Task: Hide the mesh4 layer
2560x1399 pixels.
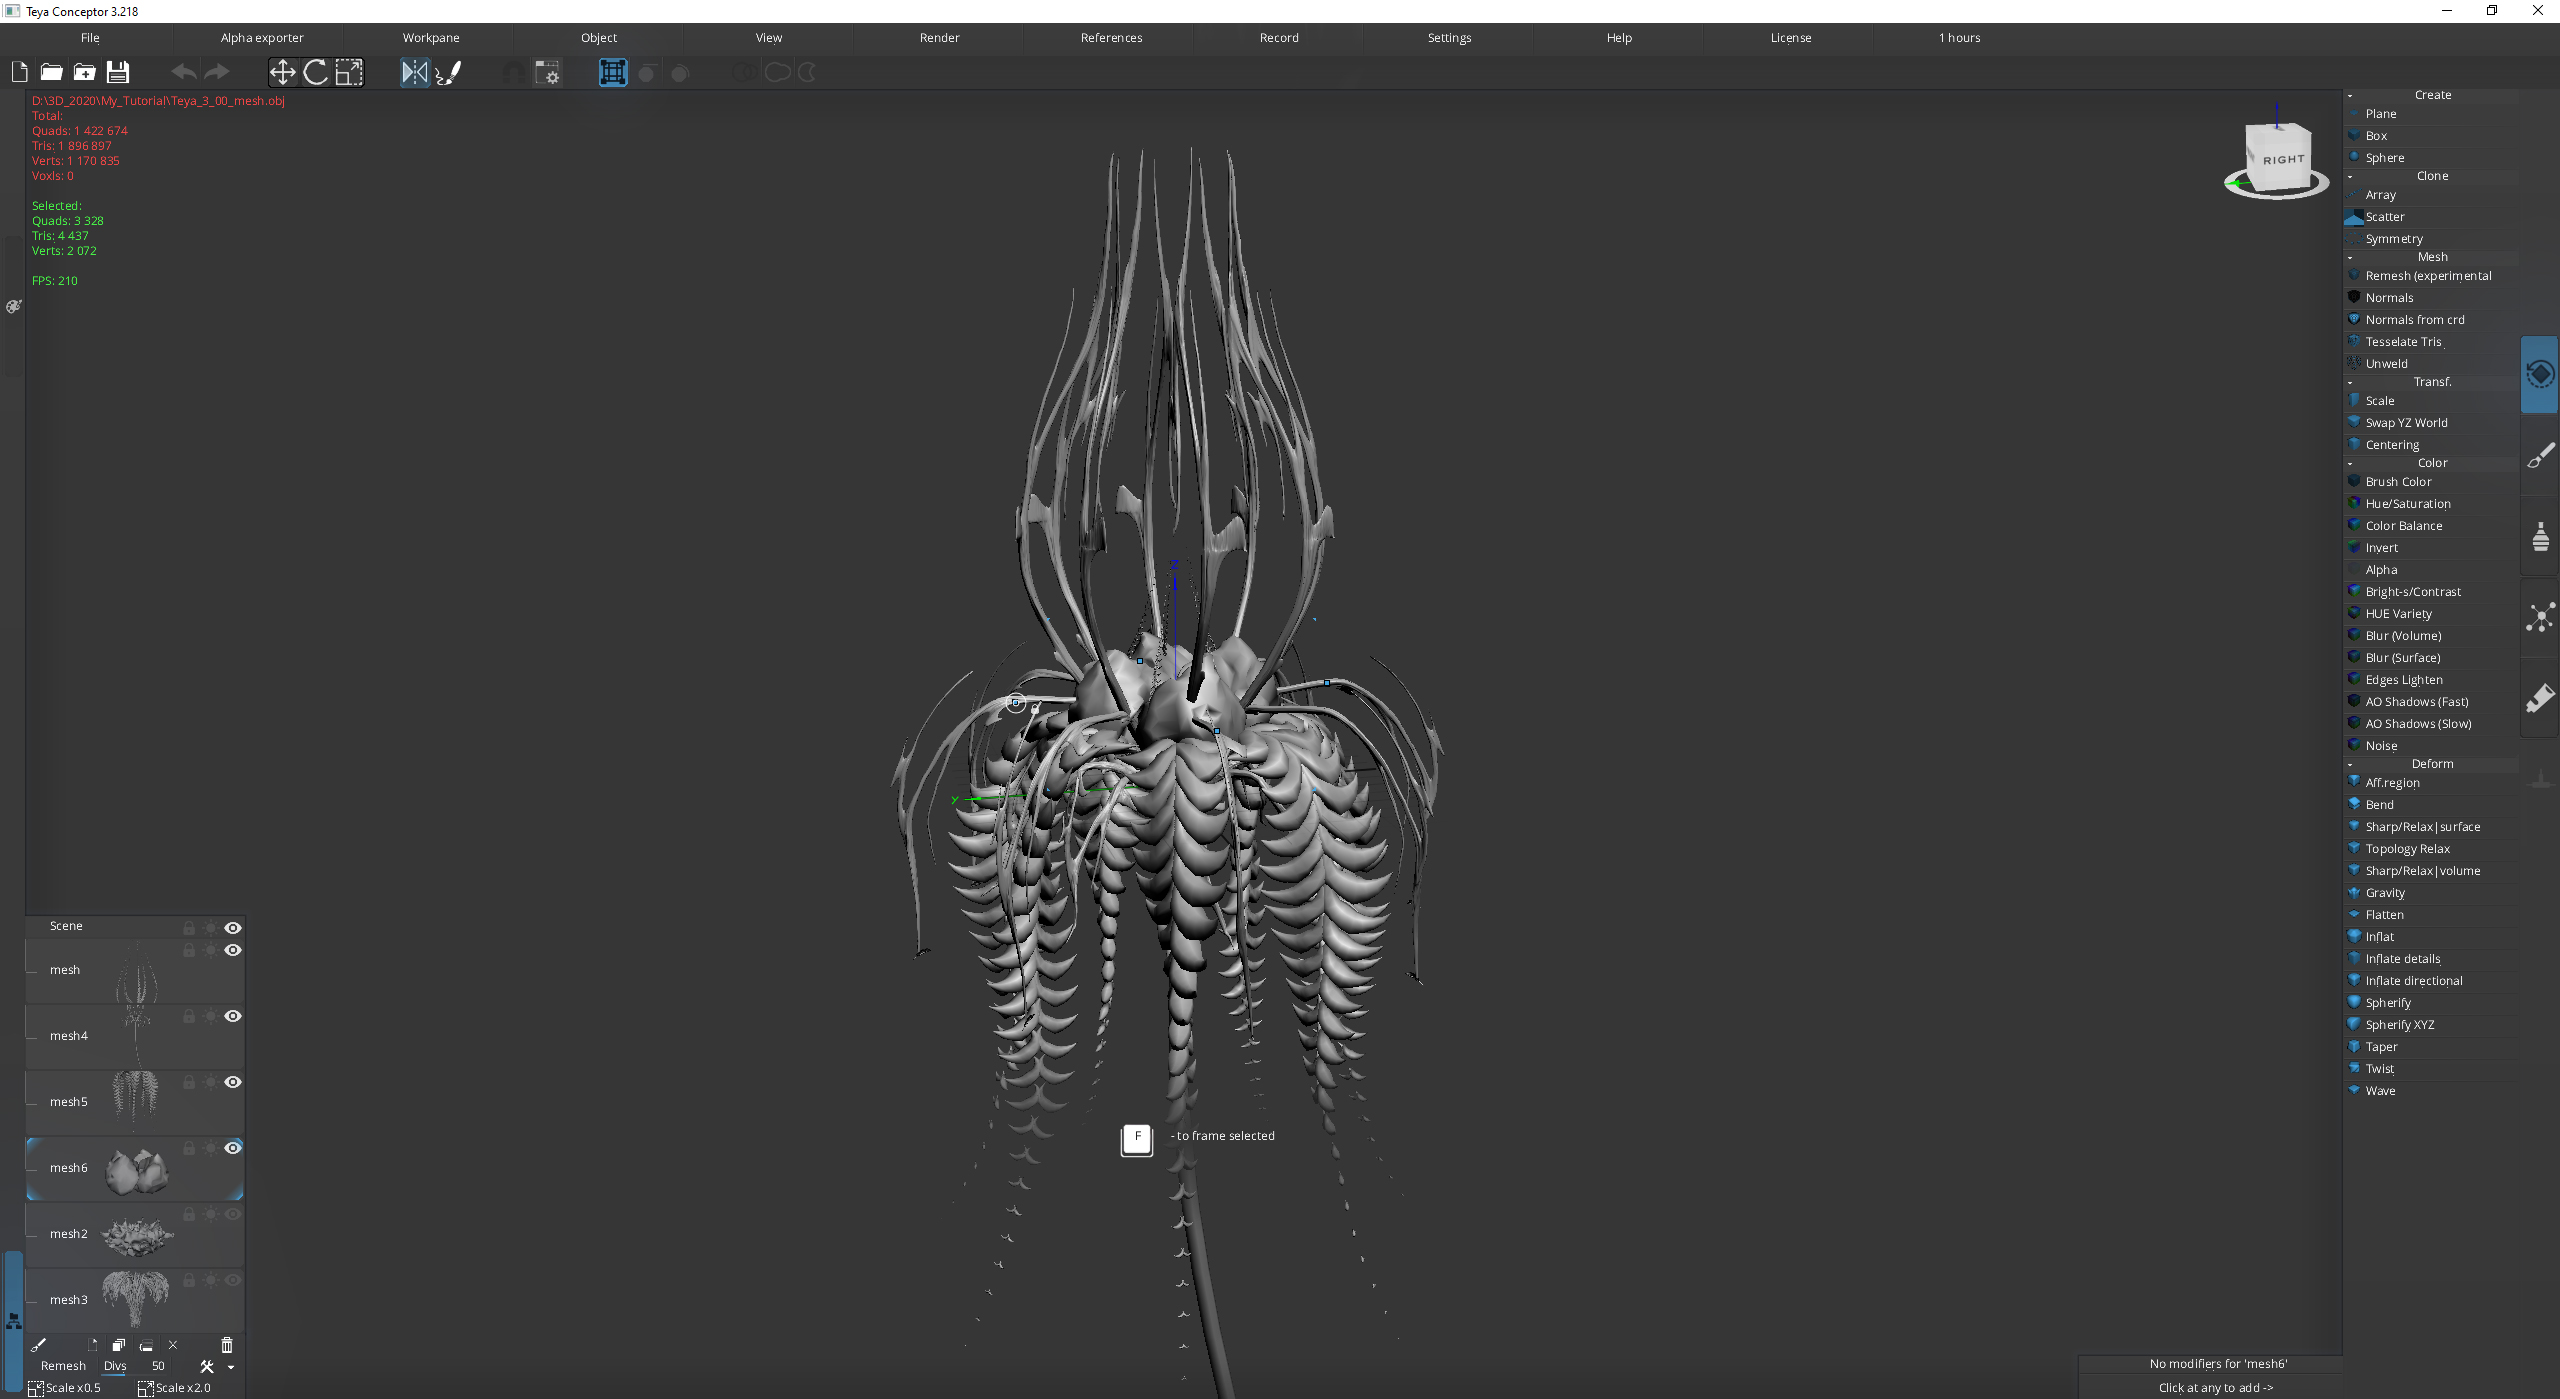Action: click(x=233, y=1016)
